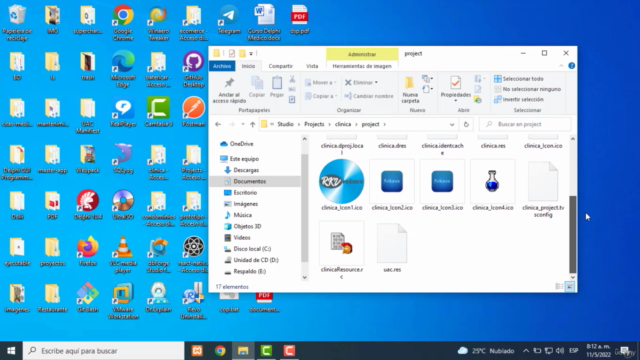Select the clinica_project.tvsconfig file

point(543,189)
